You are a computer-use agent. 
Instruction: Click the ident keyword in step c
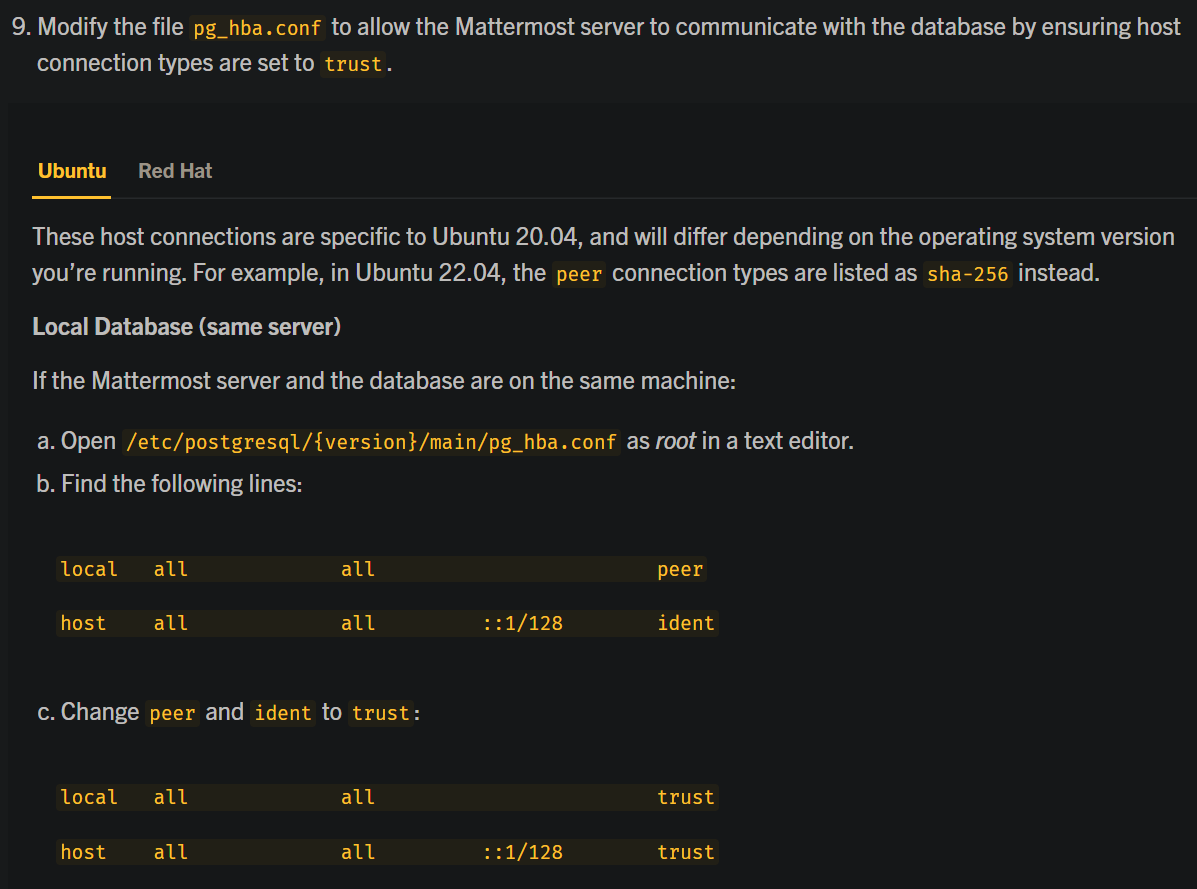283,713
